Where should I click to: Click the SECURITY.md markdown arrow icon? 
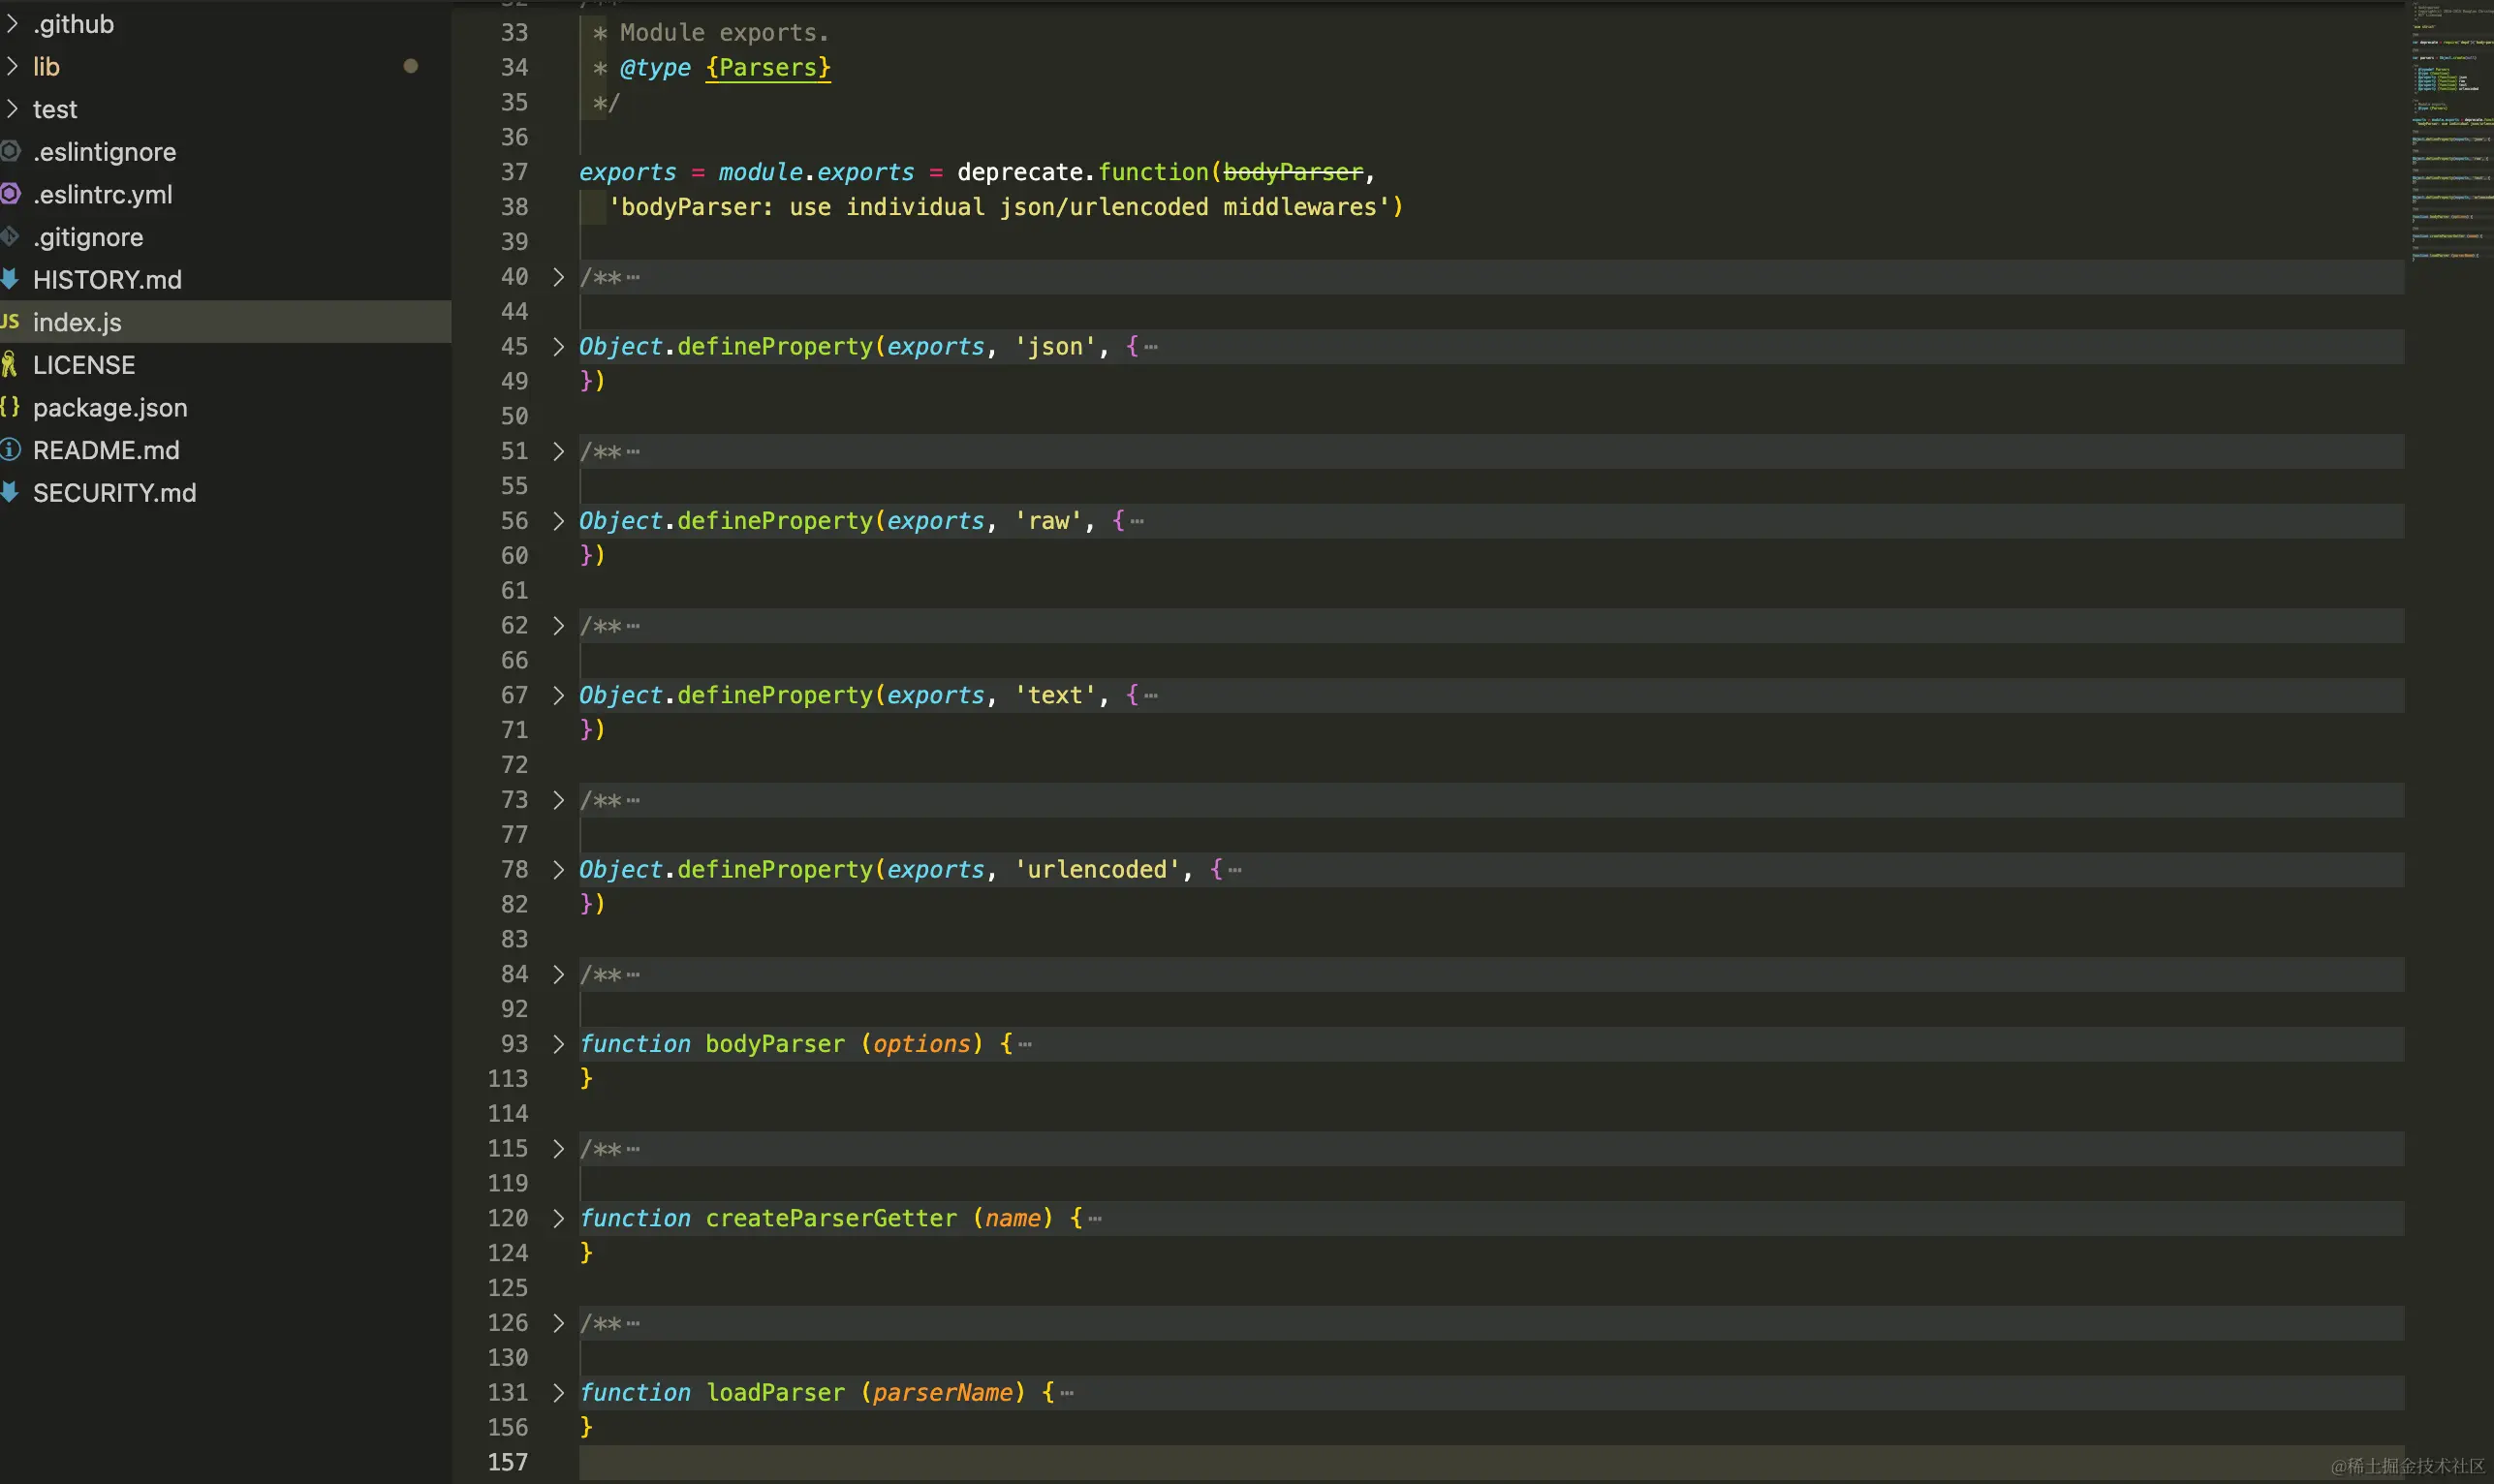coord(10,492)
